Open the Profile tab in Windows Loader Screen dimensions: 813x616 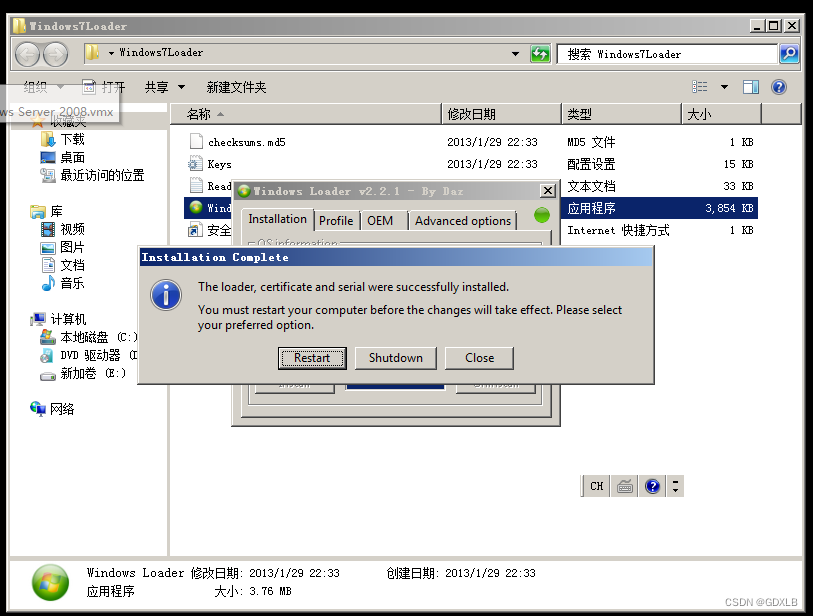336,221
